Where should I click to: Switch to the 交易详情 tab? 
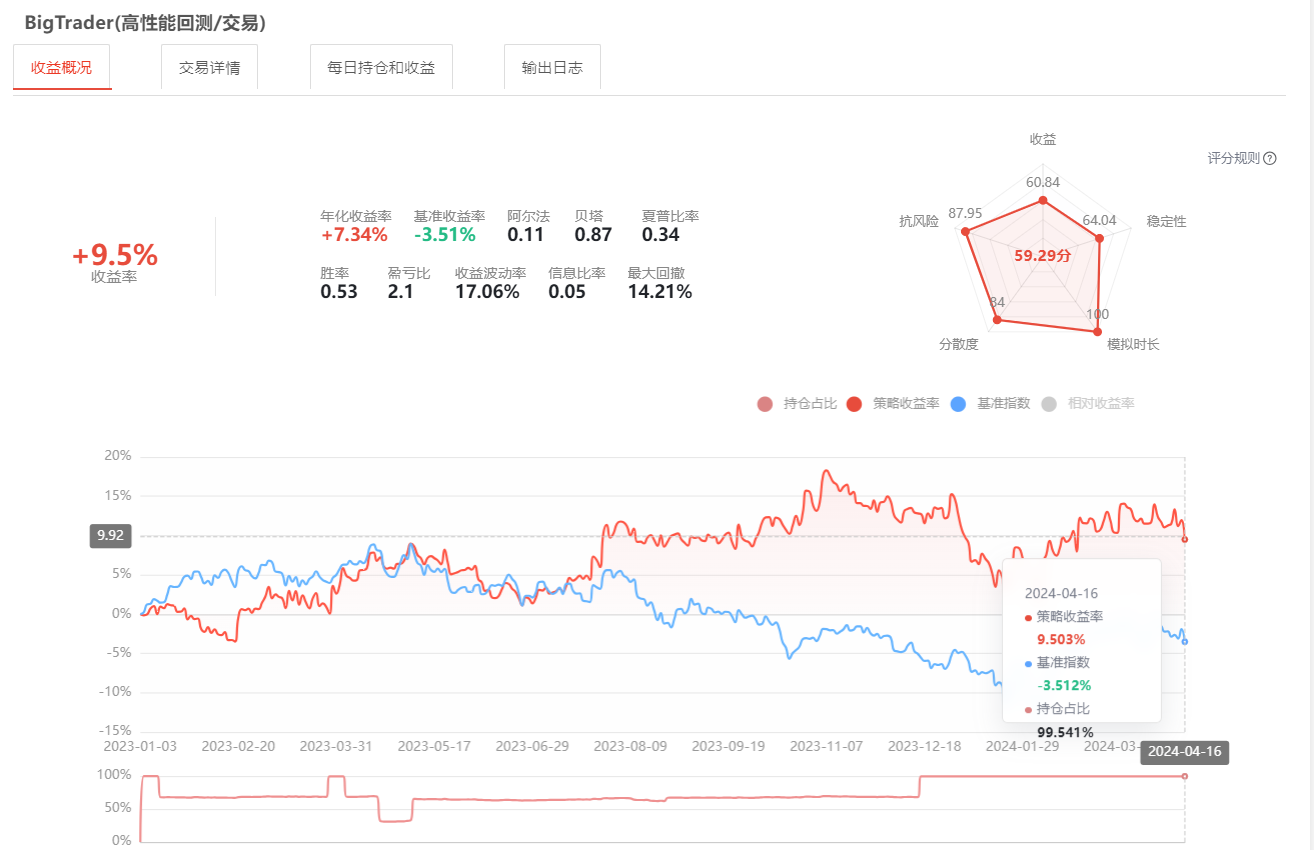point(209,68)
